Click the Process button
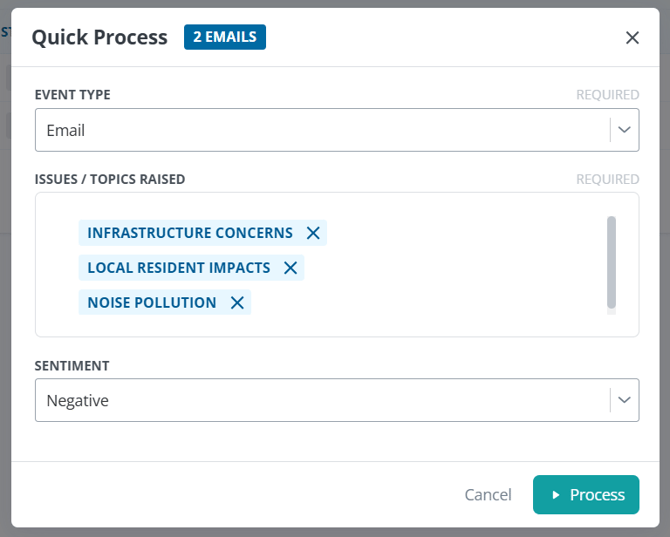This screenshot has width=670, height=537. click(586, 495)
